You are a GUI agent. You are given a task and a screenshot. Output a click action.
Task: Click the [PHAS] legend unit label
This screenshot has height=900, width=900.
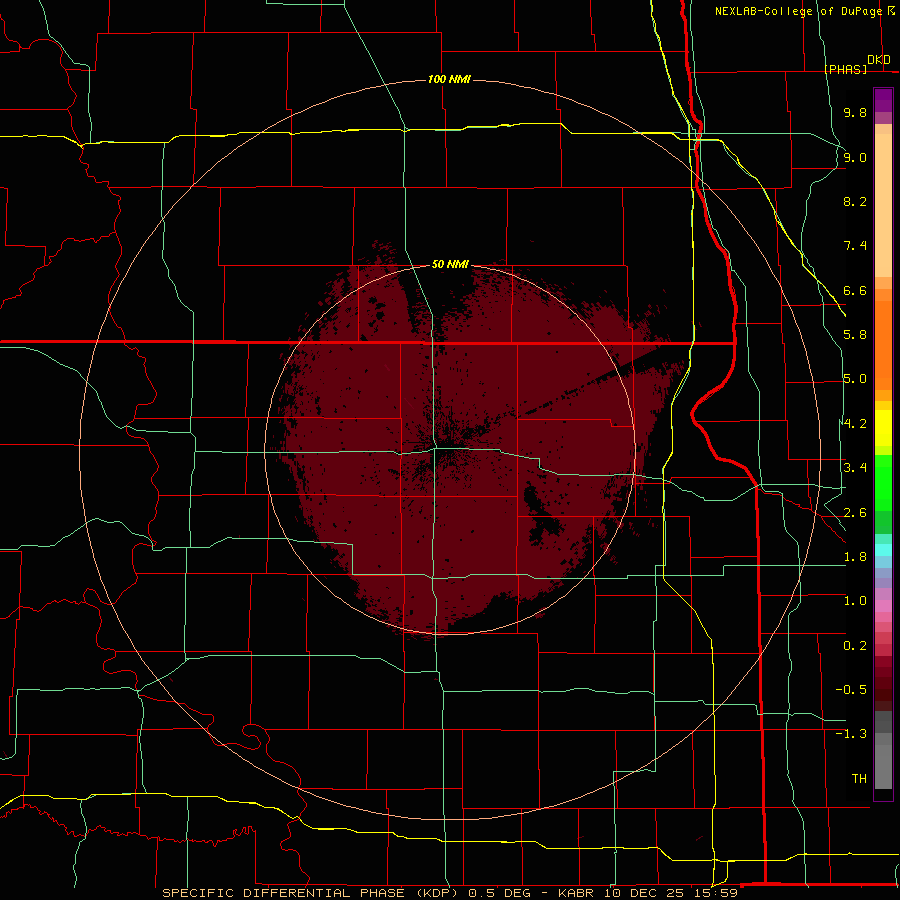tap(845, 70)
